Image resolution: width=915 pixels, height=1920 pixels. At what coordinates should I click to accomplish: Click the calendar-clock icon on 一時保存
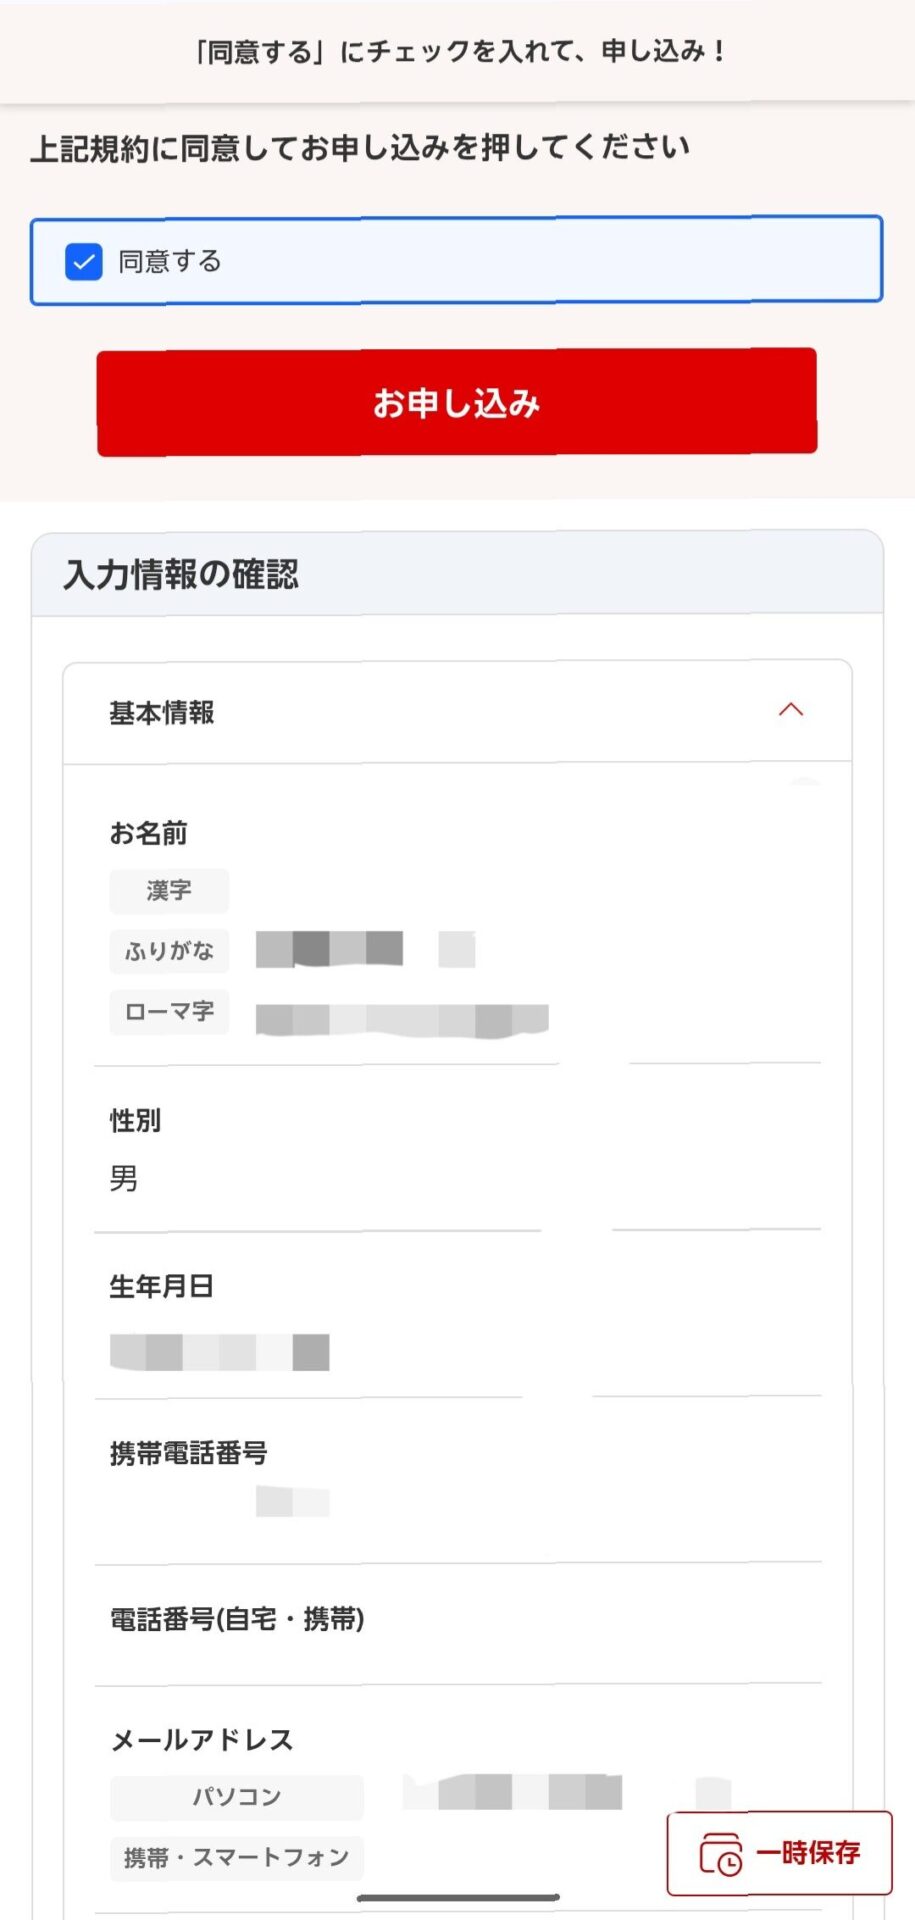tap(721, 1854)
